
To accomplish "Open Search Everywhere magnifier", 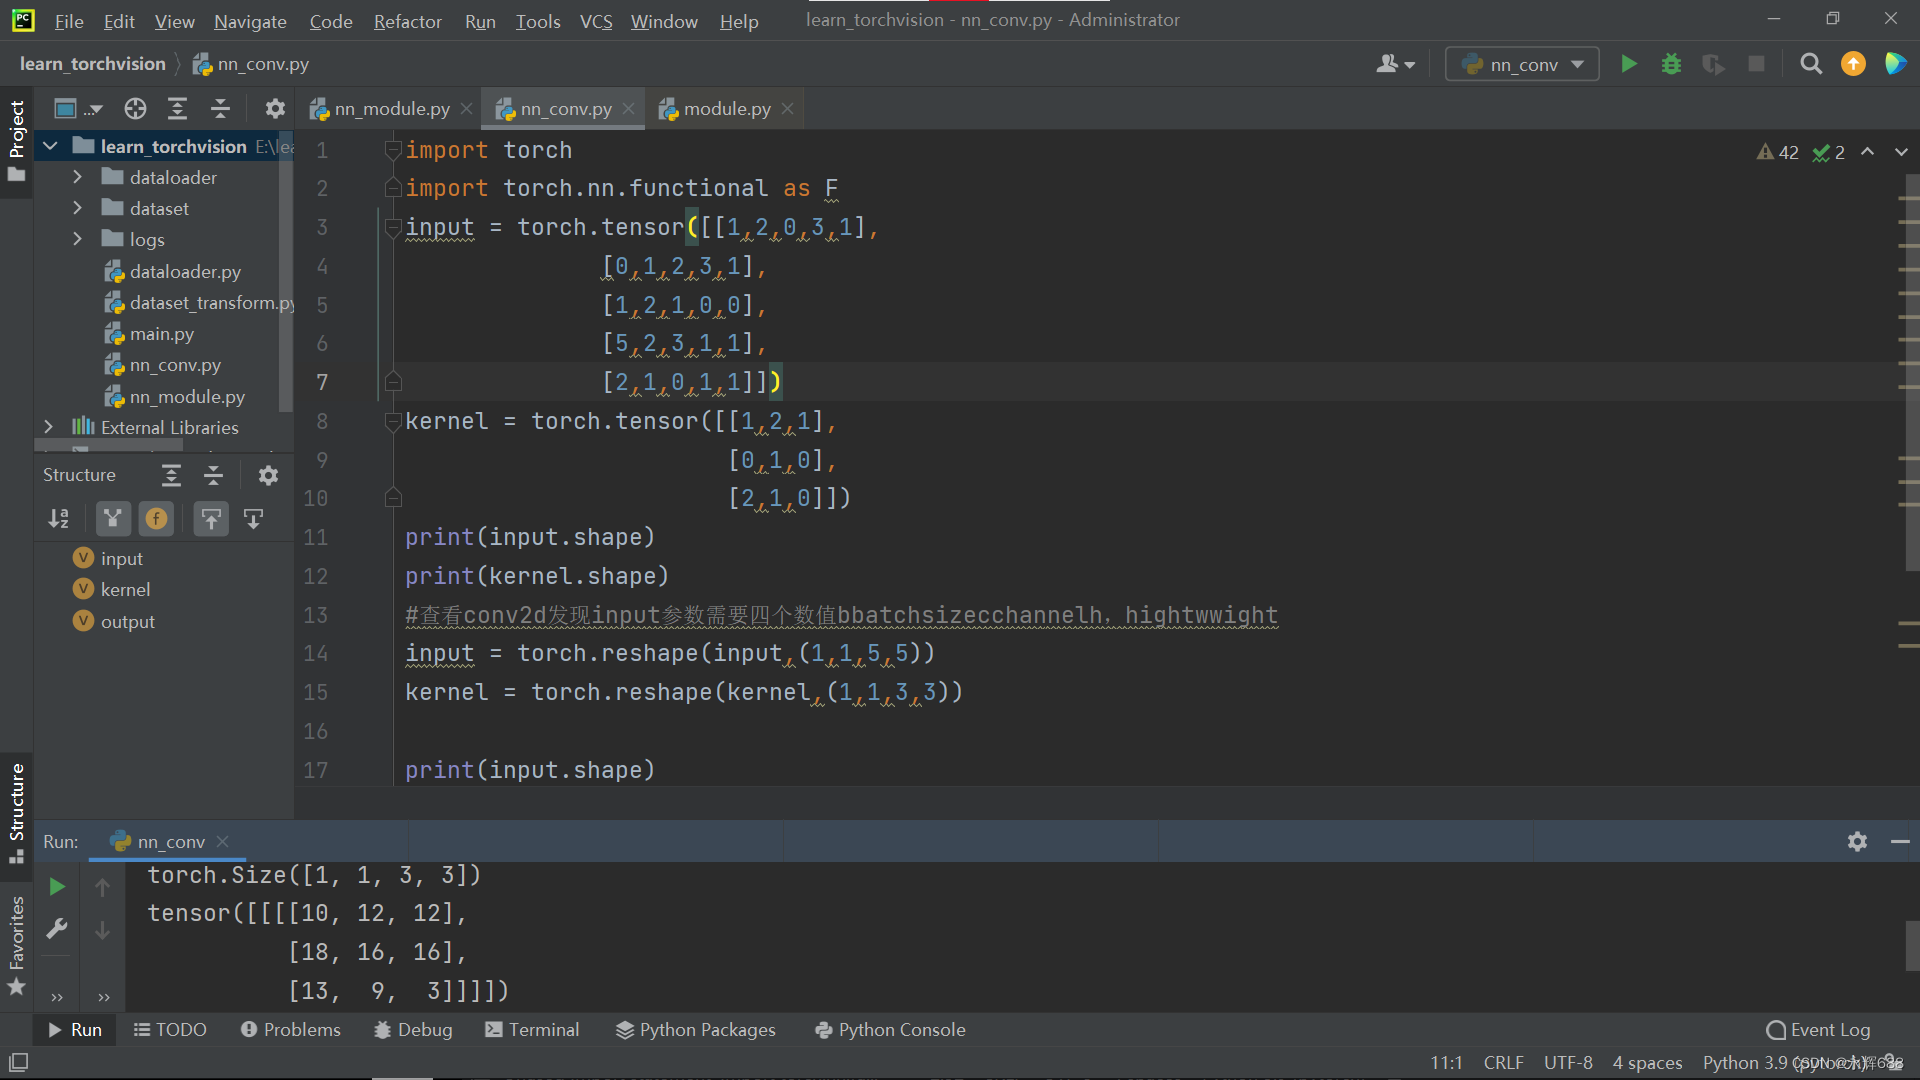I will coord(1810,64).
